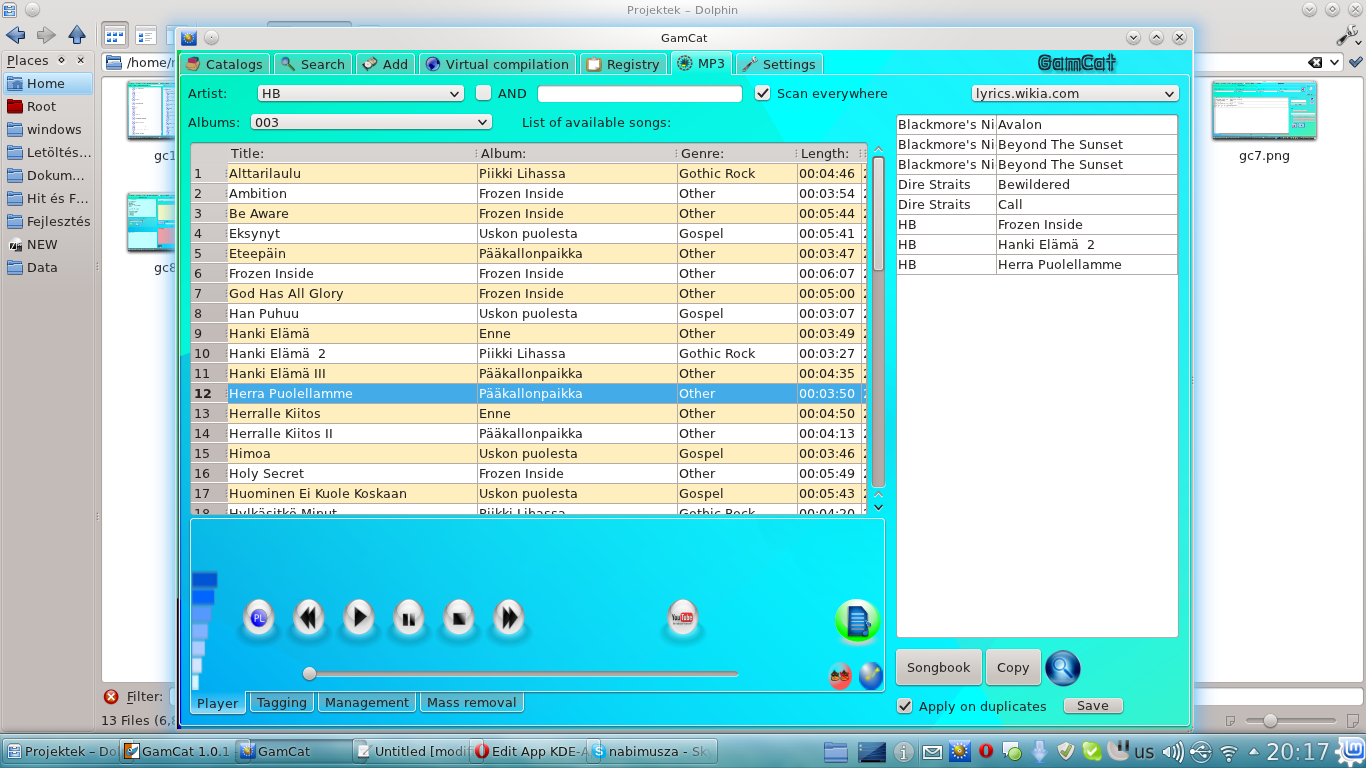1366x768 pixels.
Task: Open the Artist dropdown showing HB
Action: coord(360,93)
